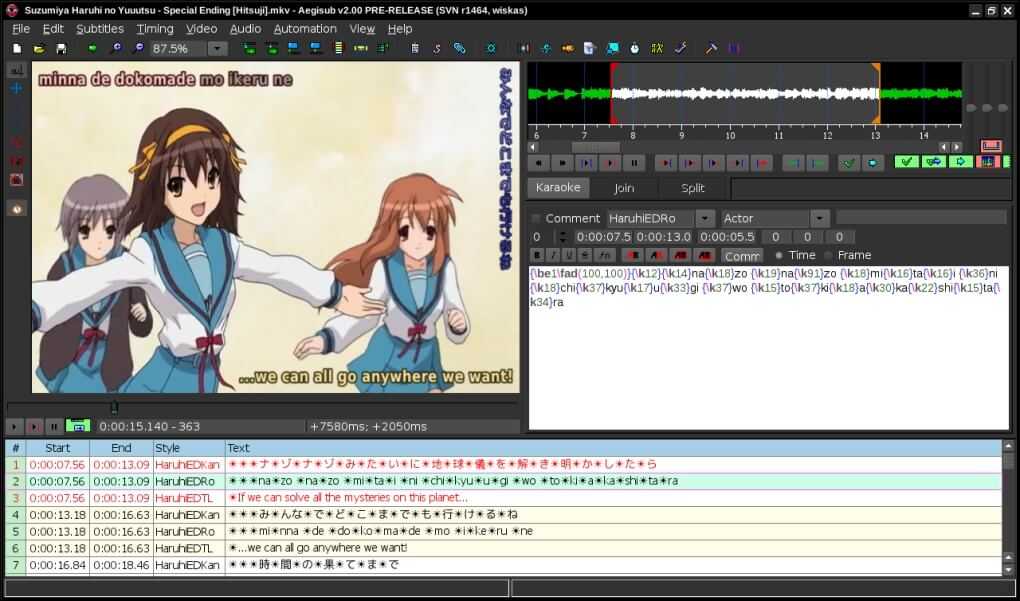This screenshot has height=601, width=1020.
Task: Click the Karaoke button
Action: tap(558, 188)
